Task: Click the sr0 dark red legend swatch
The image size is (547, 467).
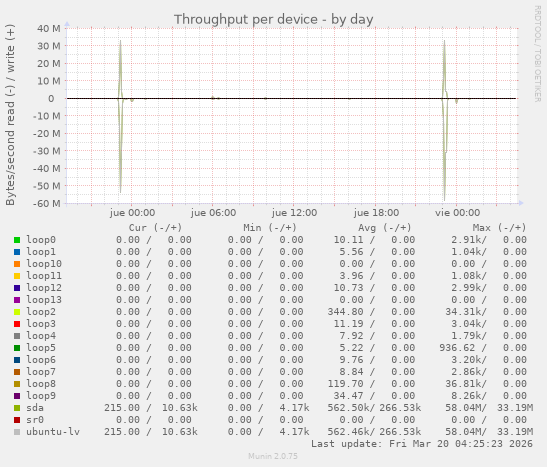Action: coord(17,420)
